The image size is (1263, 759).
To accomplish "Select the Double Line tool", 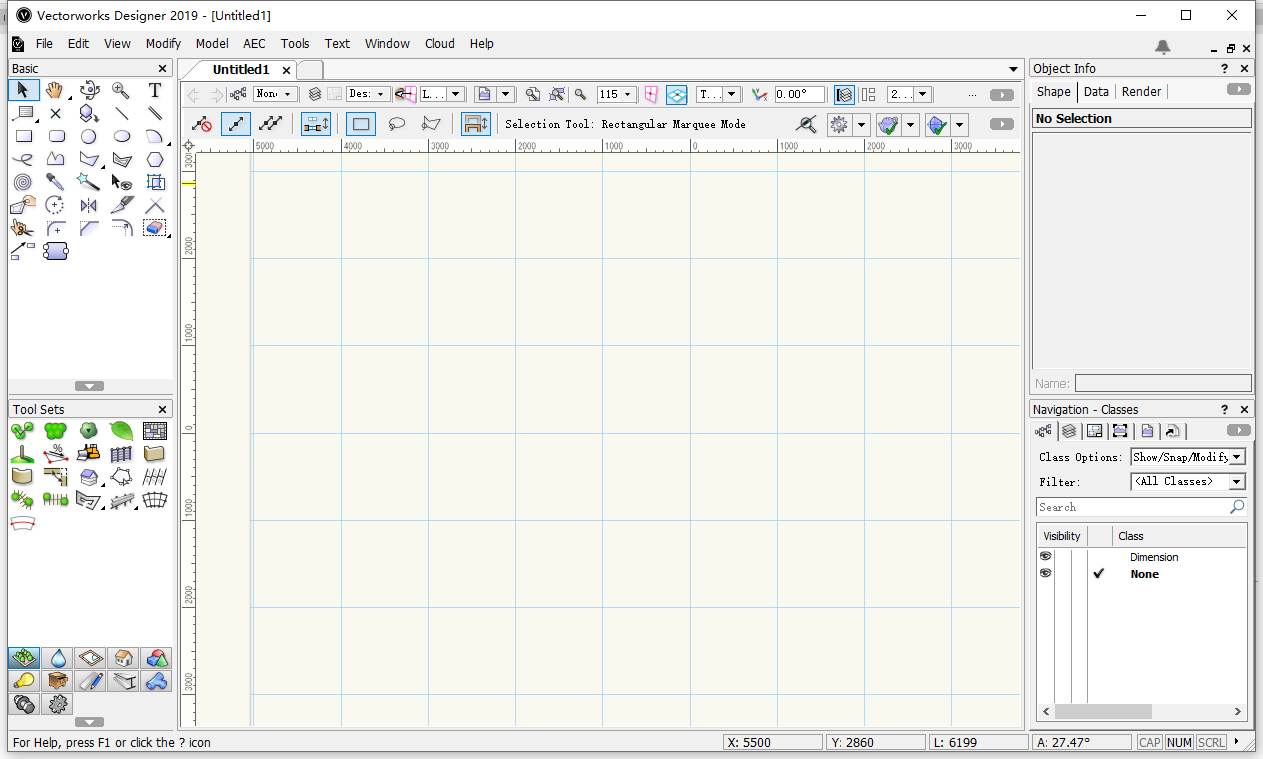I will pyautogui.click(x=155, y=113).
